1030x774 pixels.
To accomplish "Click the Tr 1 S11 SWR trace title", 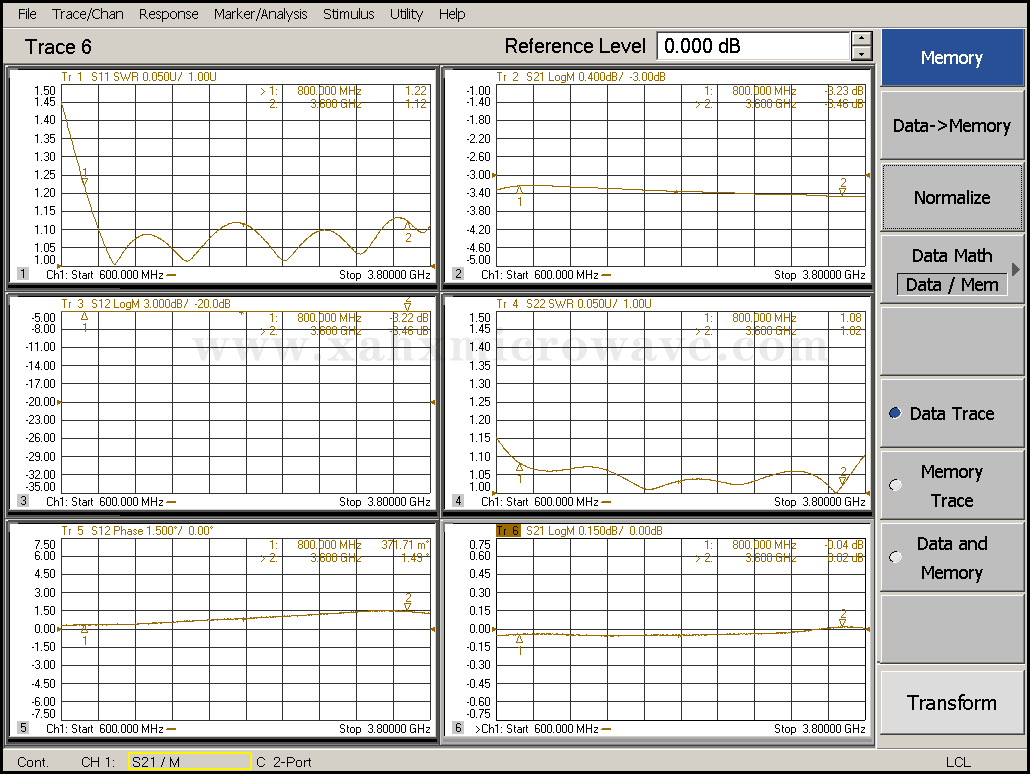I will tap(139, 76).
